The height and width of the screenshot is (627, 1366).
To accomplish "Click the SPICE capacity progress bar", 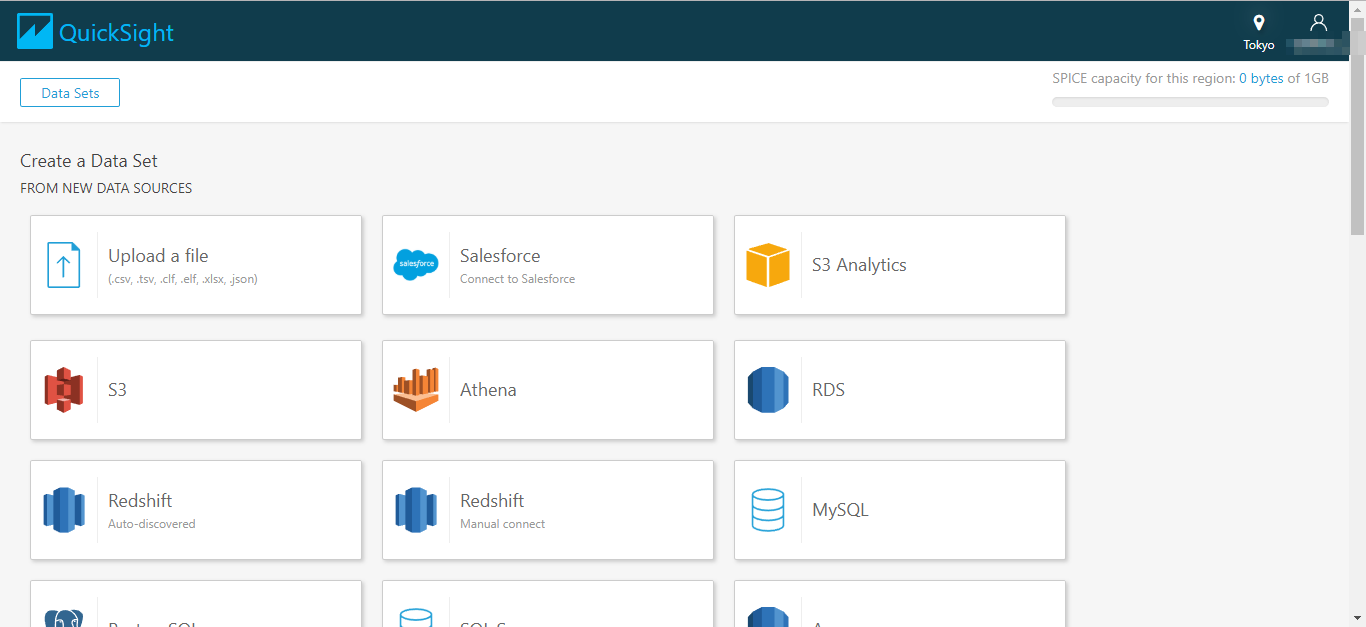I will click(x=1189, y=99).
